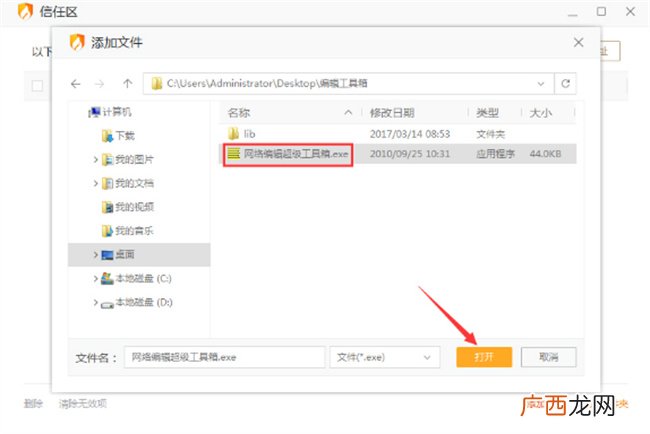Open the 文件(*.exe) type dropdown
The height and width of the screenshot is (434, 650).
(x=385, y=357)
